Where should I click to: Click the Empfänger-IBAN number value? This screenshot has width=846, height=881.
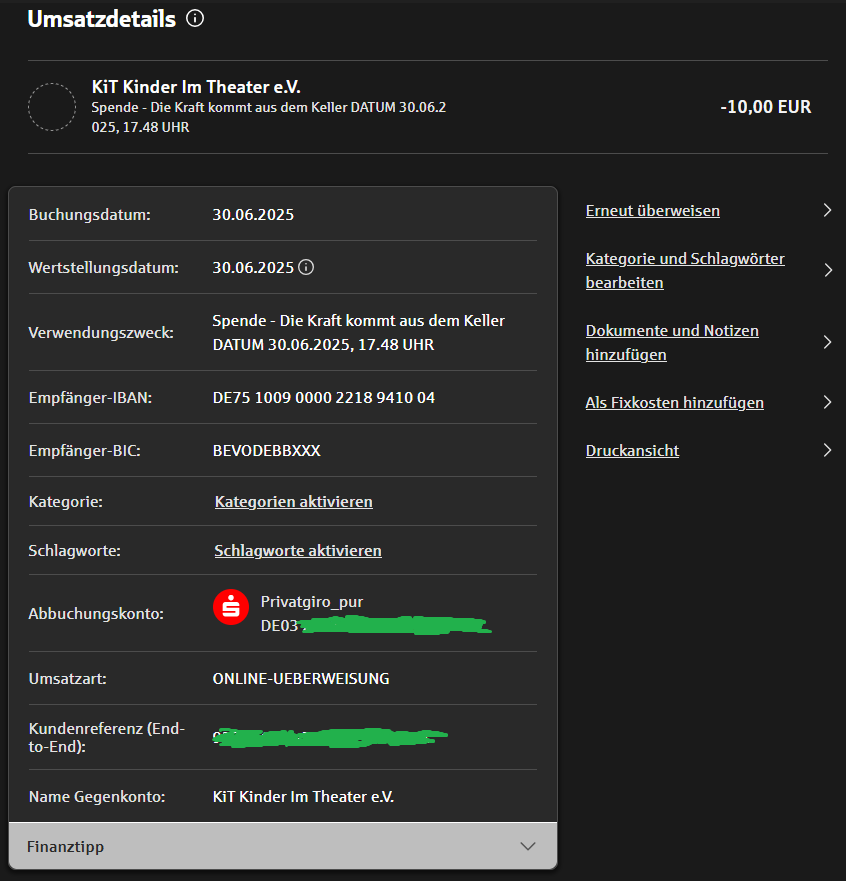323,398
